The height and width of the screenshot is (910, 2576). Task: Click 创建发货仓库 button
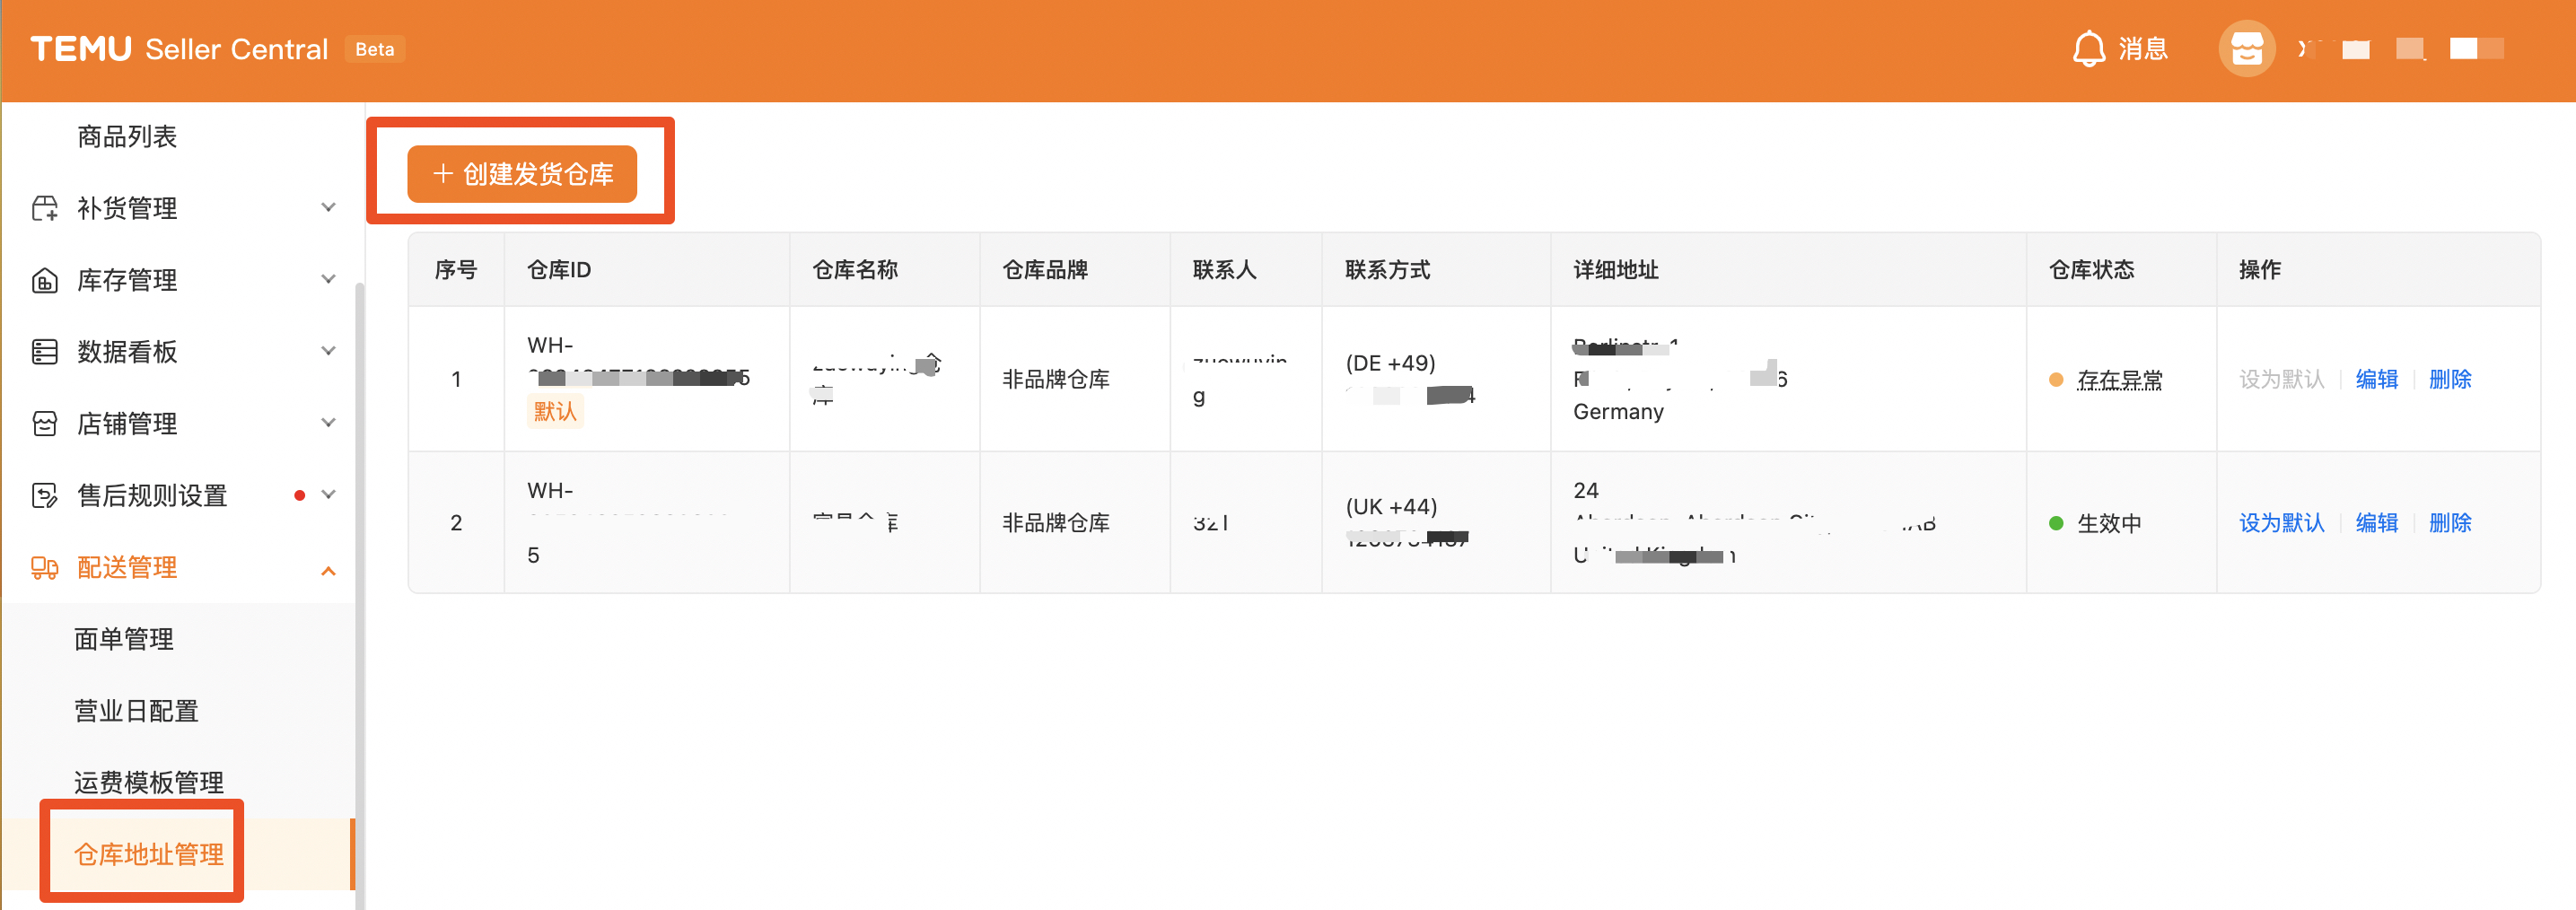tap(522, 174)
